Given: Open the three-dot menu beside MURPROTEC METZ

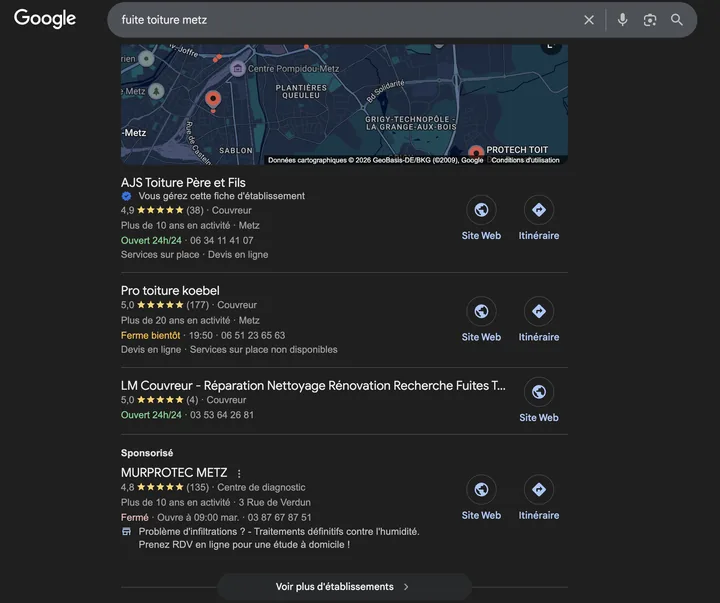Looking at the screenshot, I should point(239,473).
